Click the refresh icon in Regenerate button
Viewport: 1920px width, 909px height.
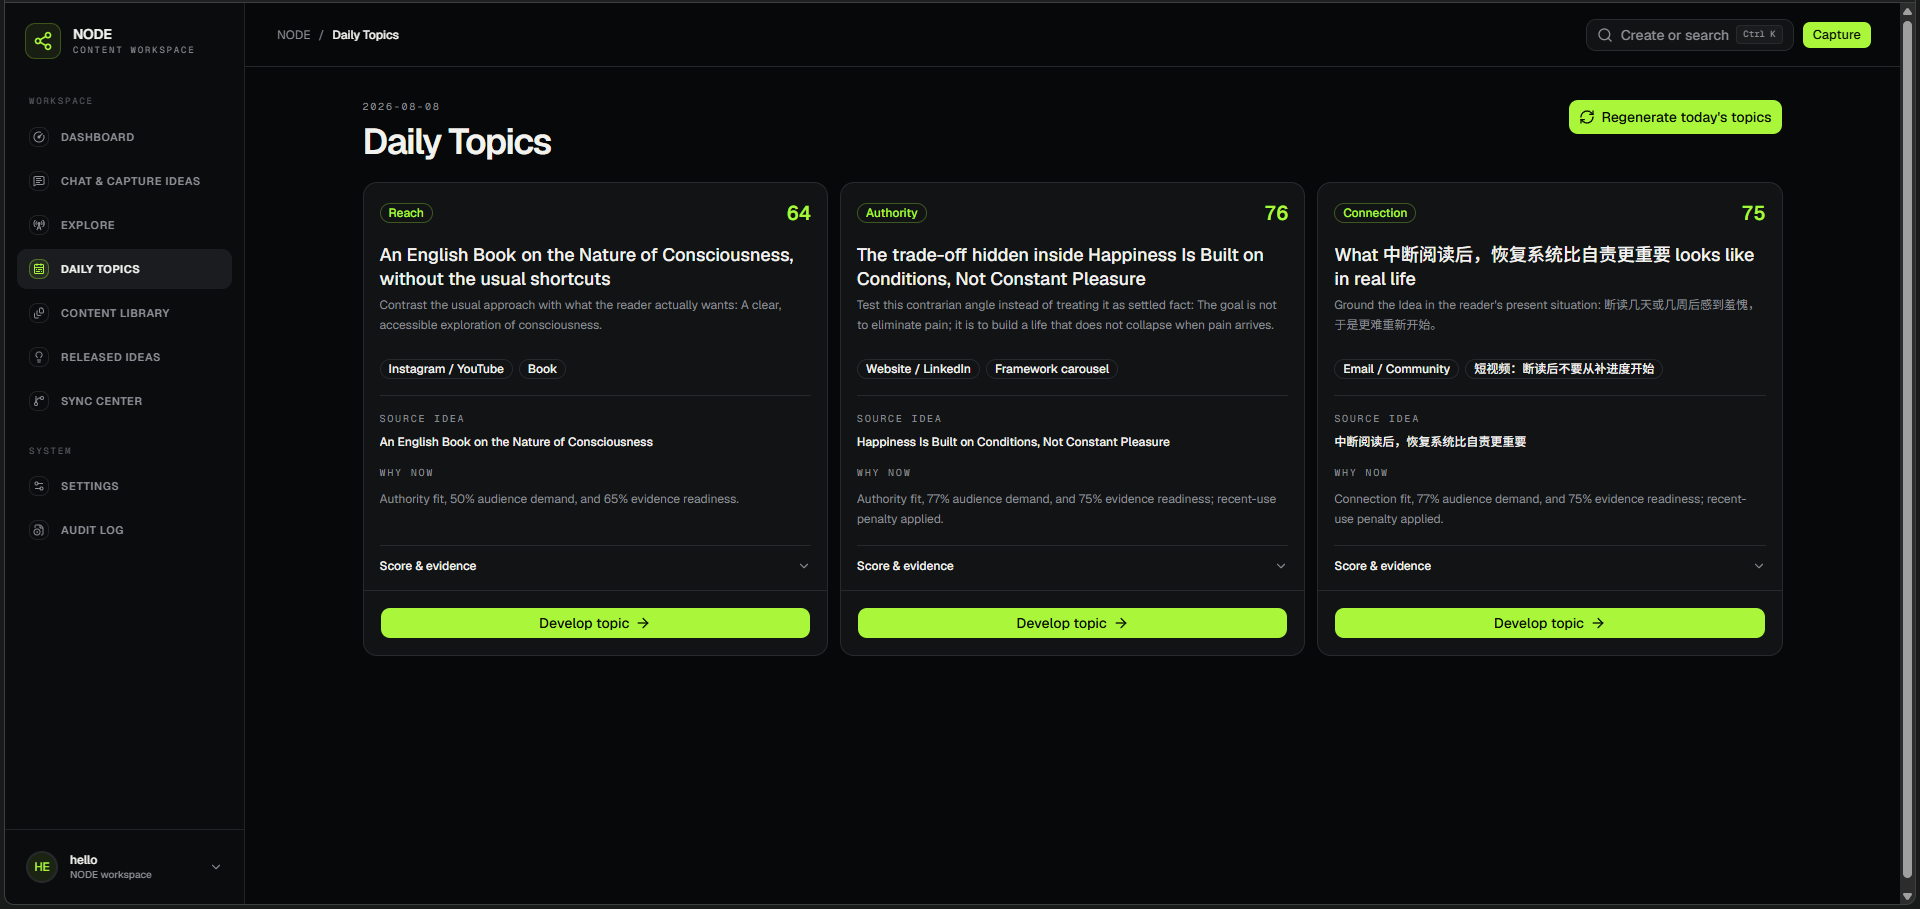pyautogui.click(x=1587, y=117)
